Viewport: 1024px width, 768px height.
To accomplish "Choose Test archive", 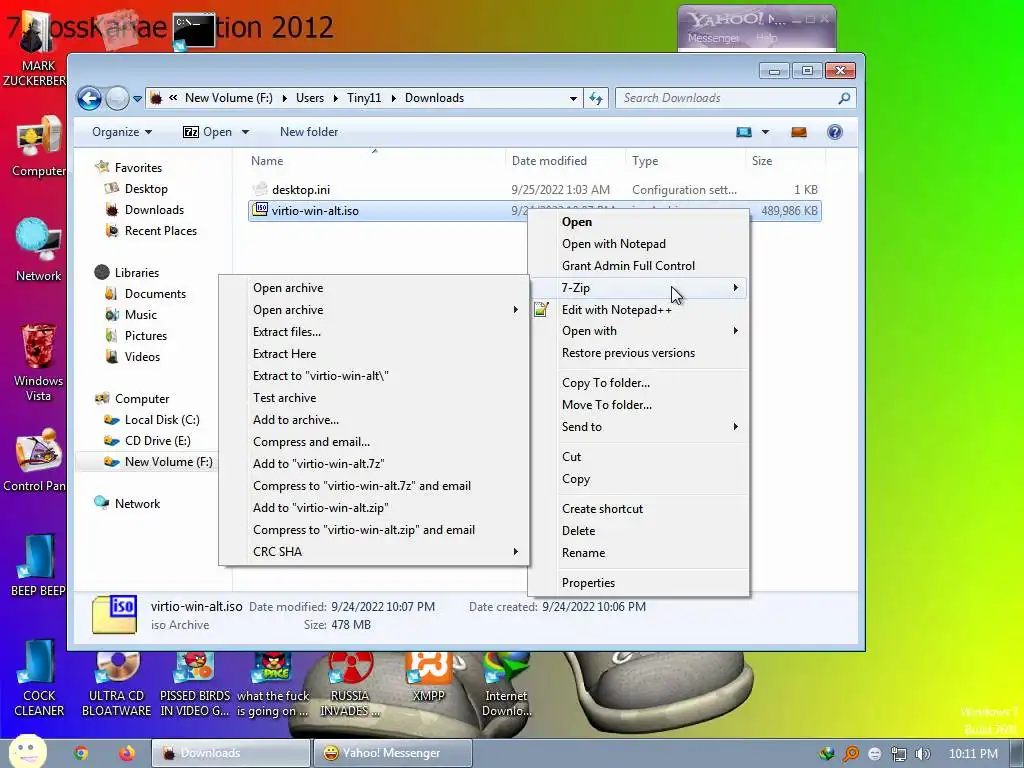I will [x=374, y=398].
